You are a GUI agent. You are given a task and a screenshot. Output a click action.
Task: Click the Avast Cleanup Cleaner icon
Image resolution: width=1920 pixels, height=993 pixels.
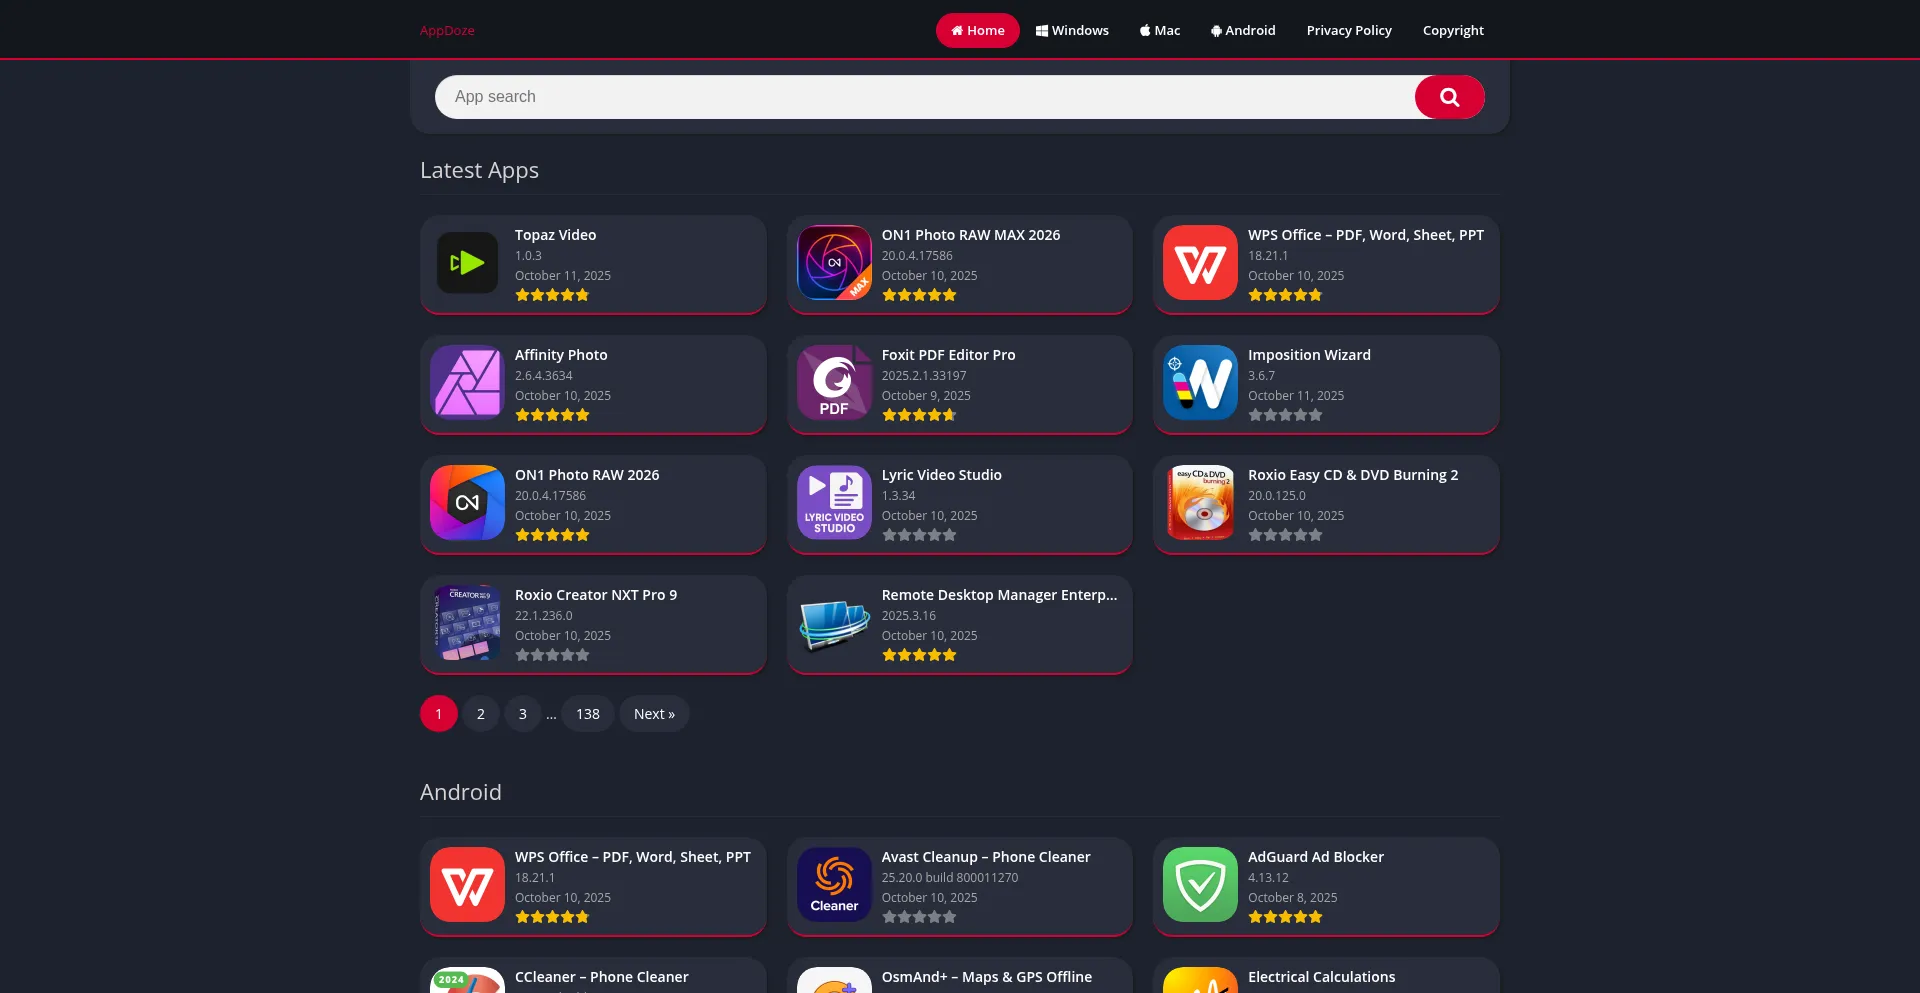(x=834, y=885)
